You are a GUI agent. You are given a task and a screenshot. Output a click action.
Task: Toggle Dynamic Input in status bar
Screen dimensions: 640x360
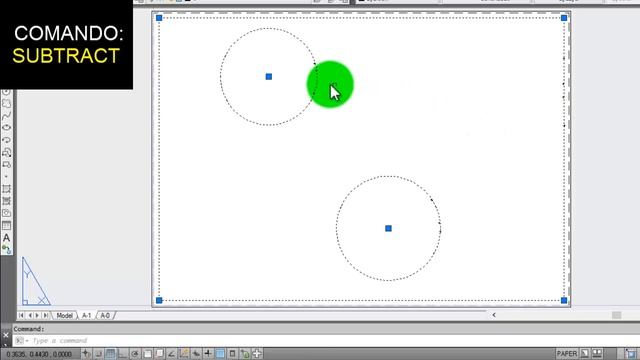pyautogui.click(x=196, y=353)
